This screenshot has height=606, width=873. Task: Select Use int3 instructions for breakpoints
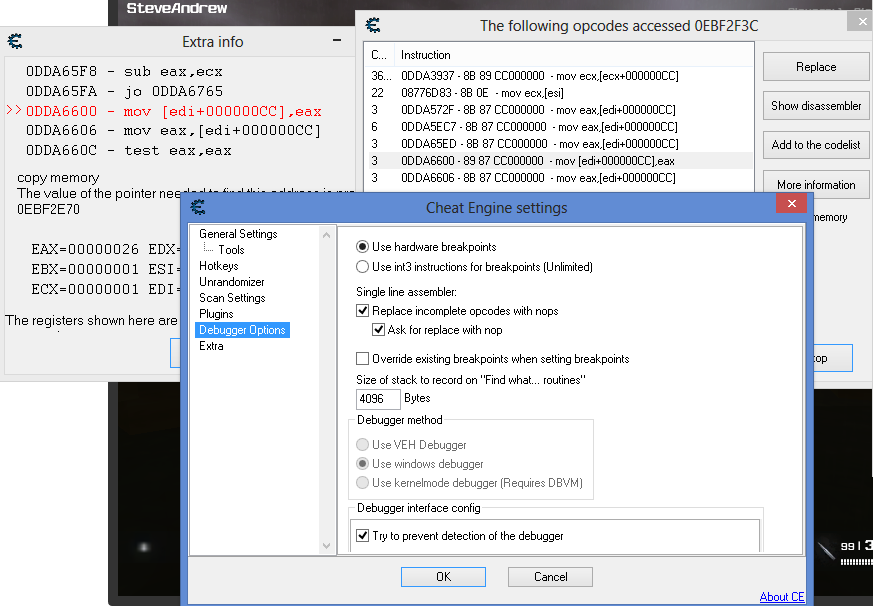click(363, 267)
